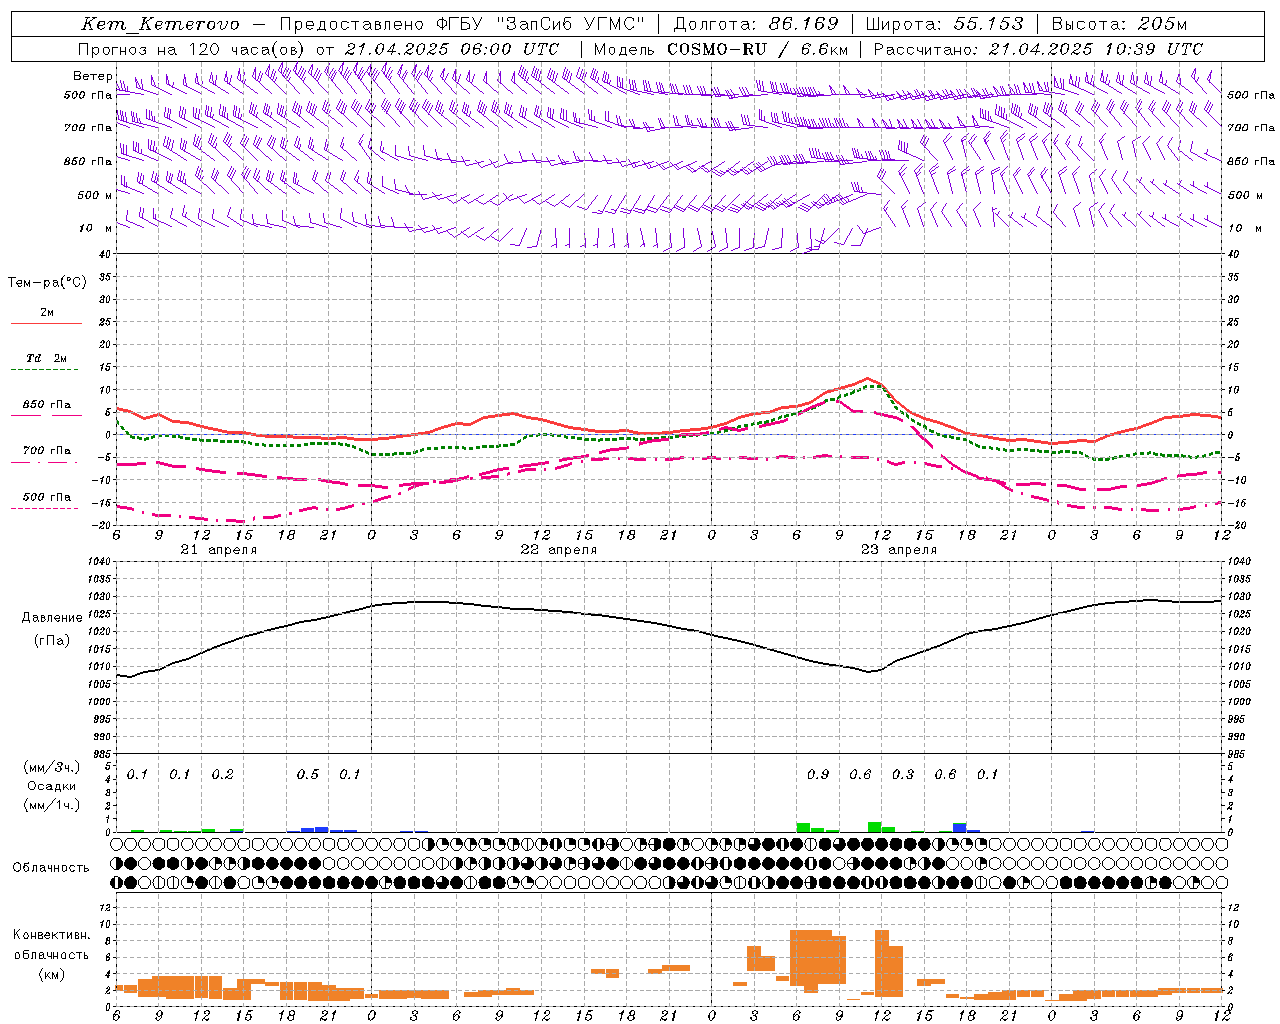1280x1024 pixels.
Task: Click the 'Долгота: 86.169' longitude value
Action: point(756,24)
